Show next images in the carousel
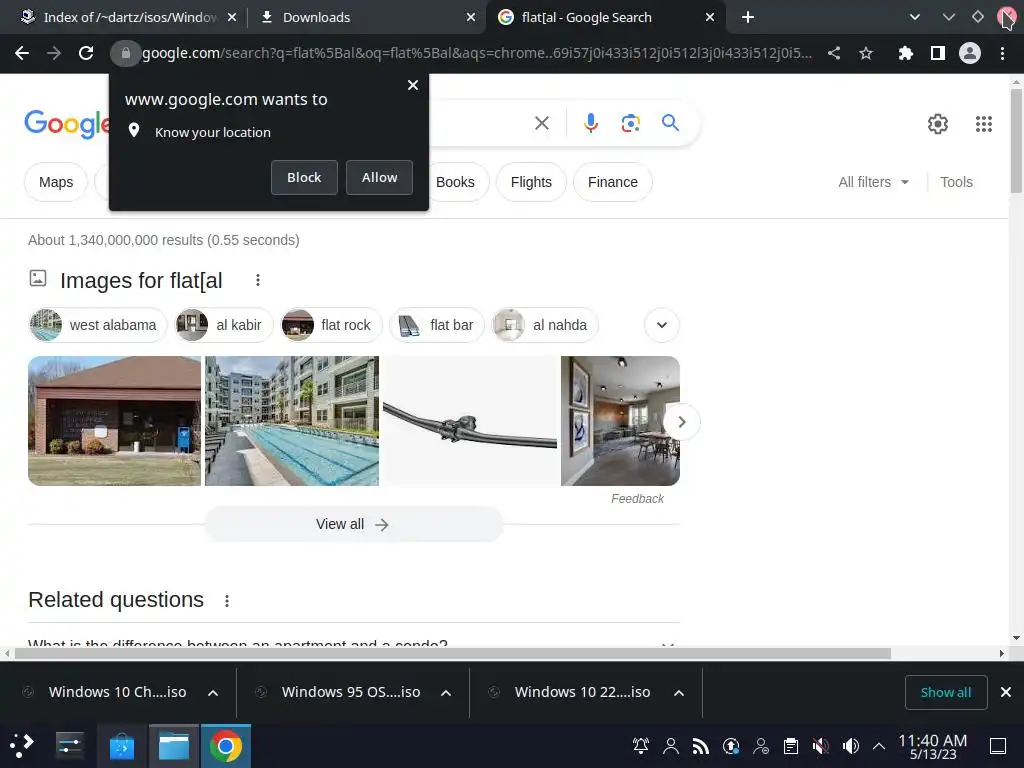 tap(682, 422)
